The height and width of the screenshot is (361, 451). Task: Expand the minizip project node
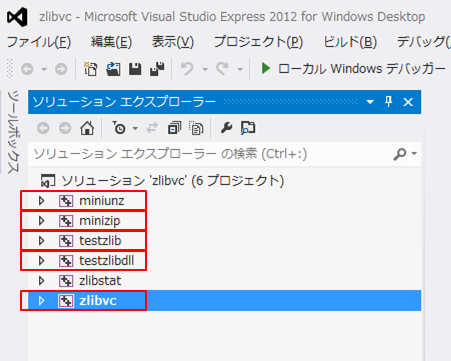click(41, 221)
